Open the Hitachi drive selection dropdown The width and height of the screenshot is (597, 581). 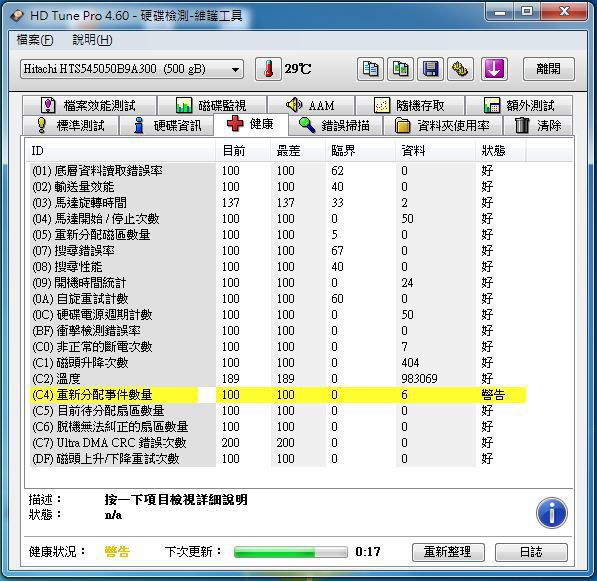pos(132,69)
